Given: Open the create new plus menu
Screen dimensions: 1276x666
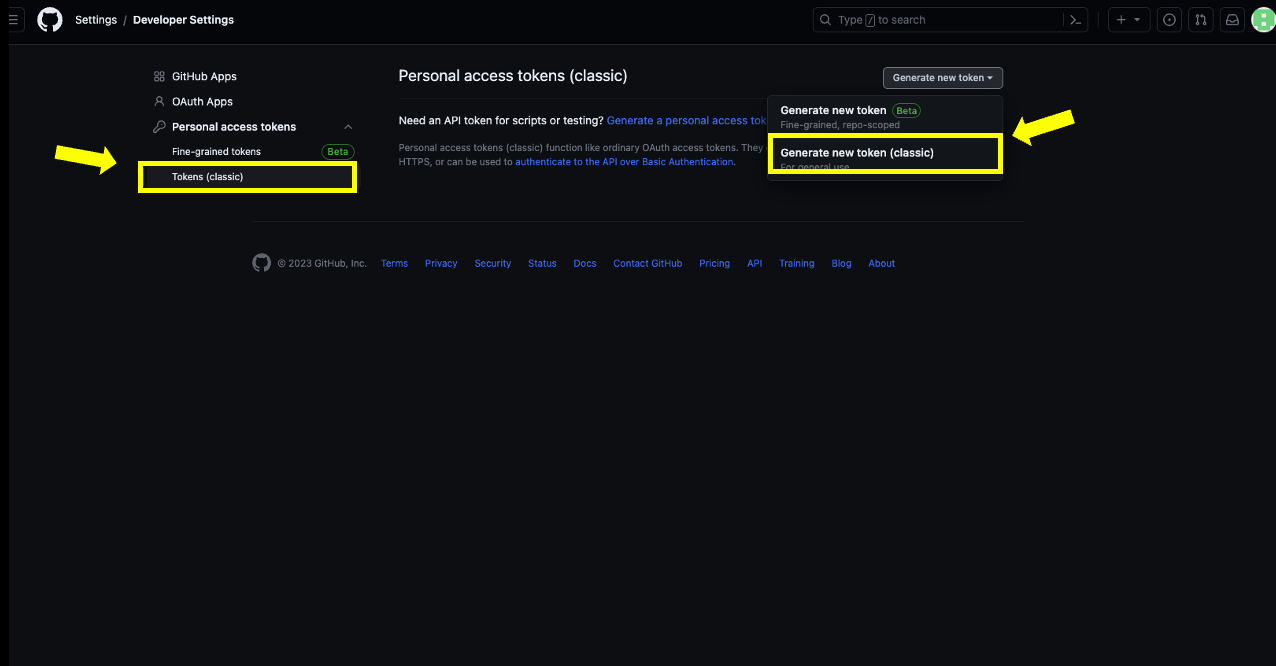Looking at the screenshot, I should tap(1129, 20).
